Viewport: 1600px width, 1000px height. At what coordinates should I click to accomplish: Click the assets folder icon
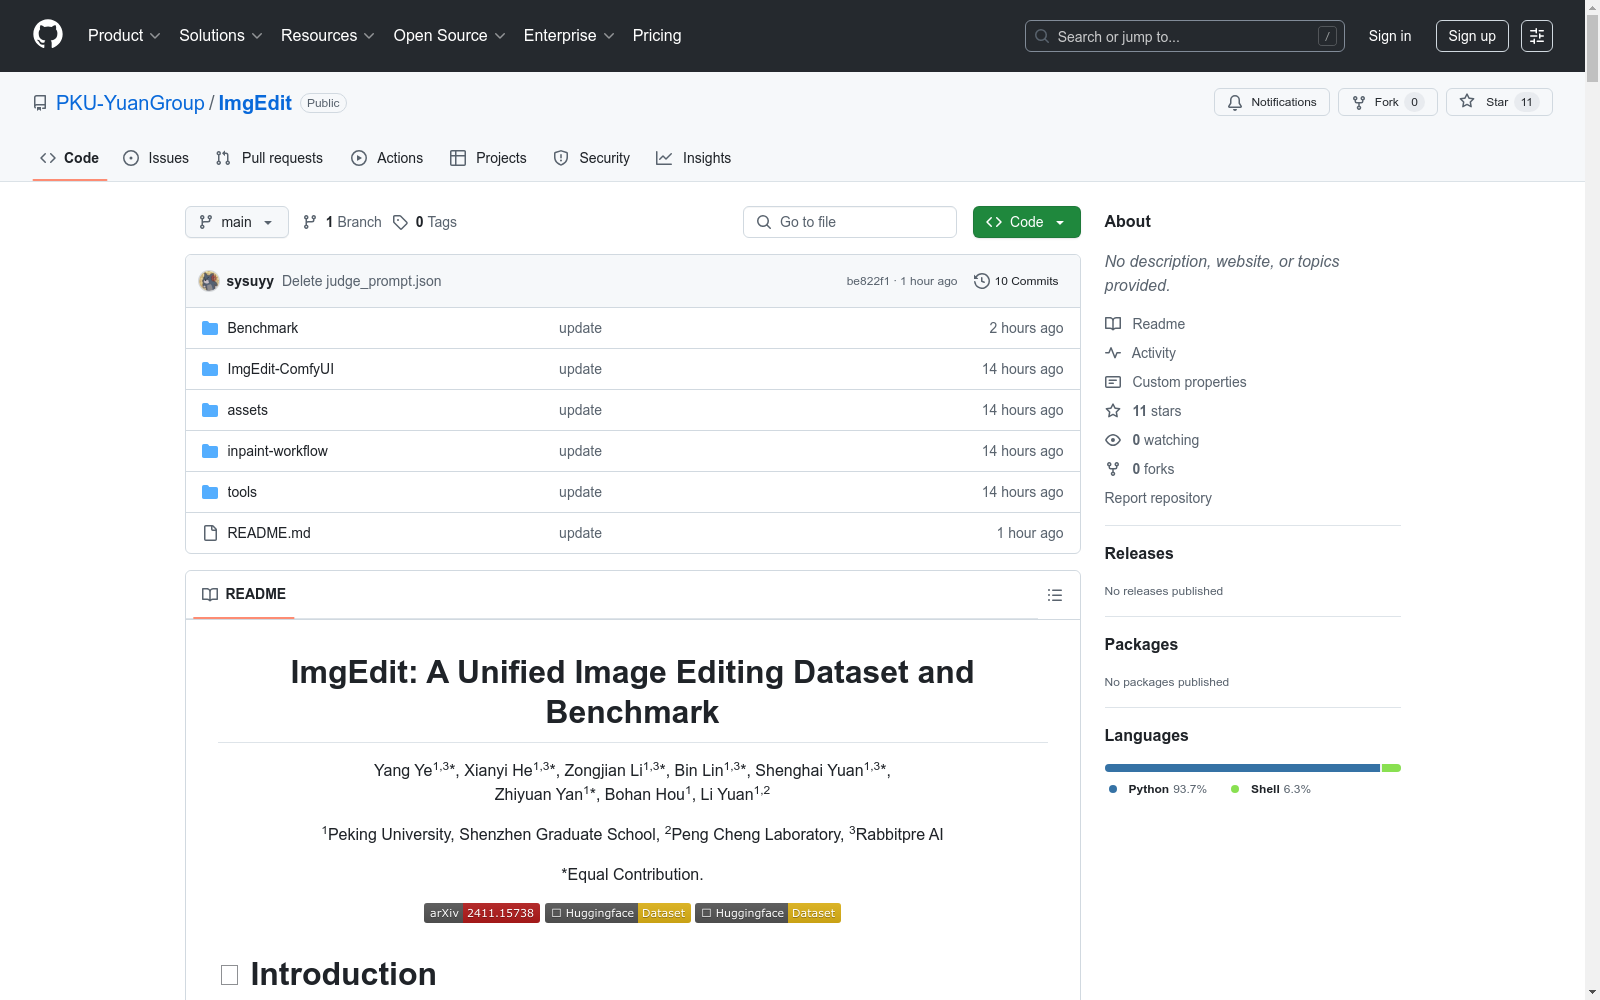point(210,410)
